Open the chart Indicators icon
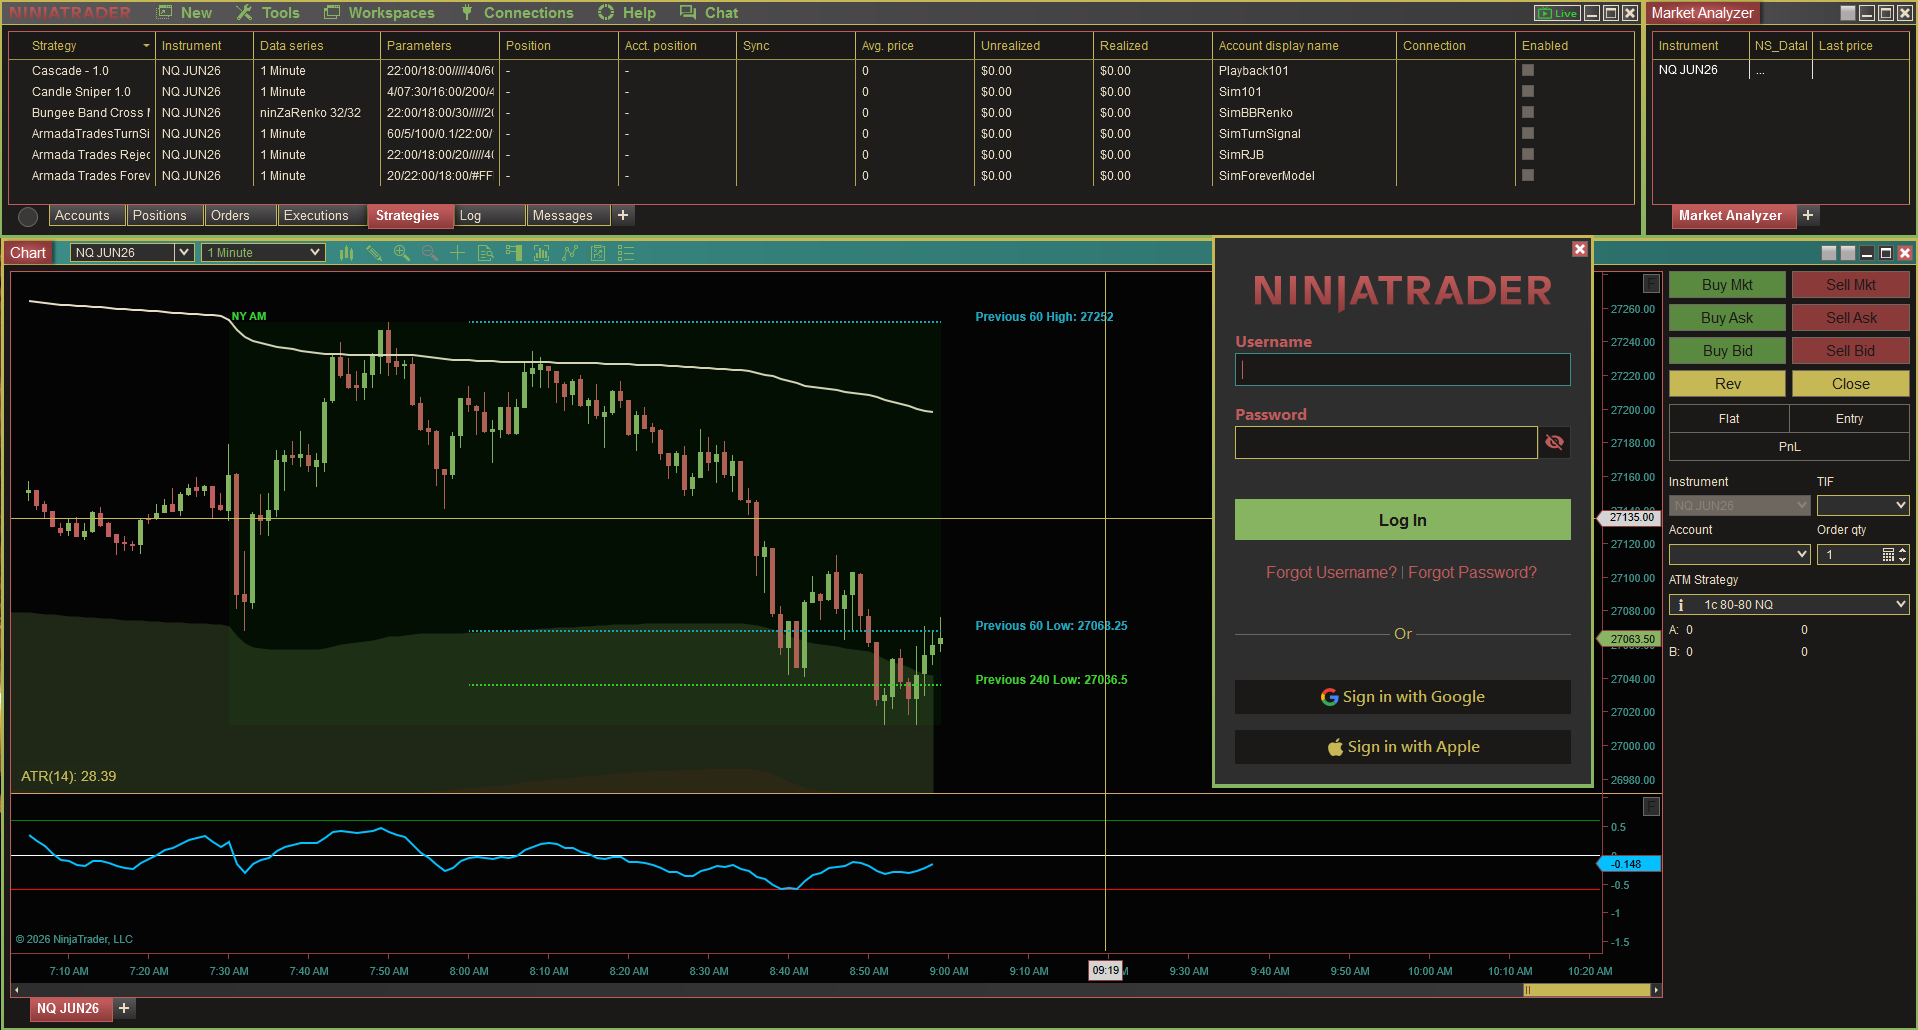Screen dimensions: 1918x1030 542,253
